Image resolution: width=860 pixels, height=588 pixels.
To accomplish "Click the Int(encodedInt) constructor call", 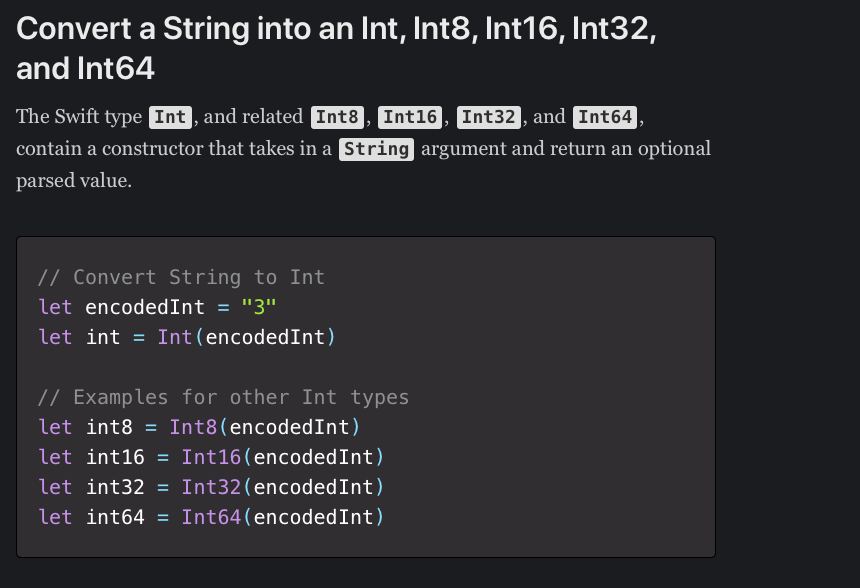I will click(246, 337).
